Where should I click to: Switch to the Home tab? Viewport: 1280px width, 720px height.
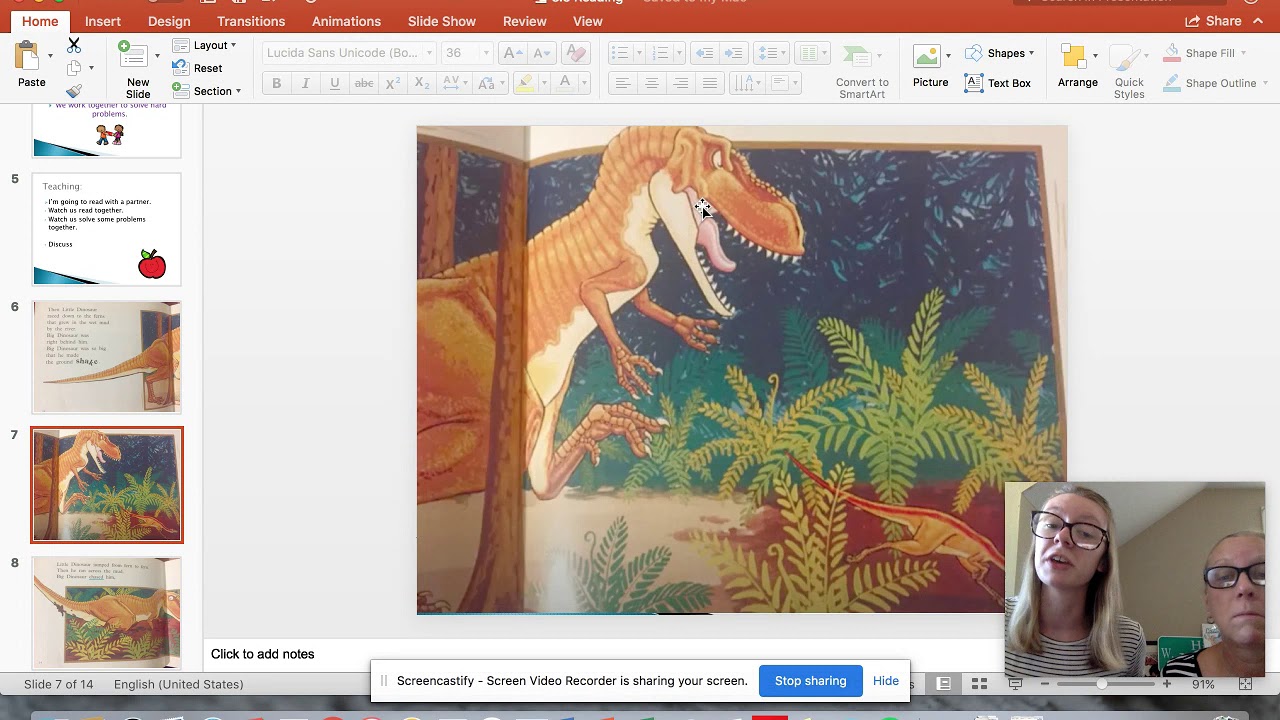pos(40,21)
